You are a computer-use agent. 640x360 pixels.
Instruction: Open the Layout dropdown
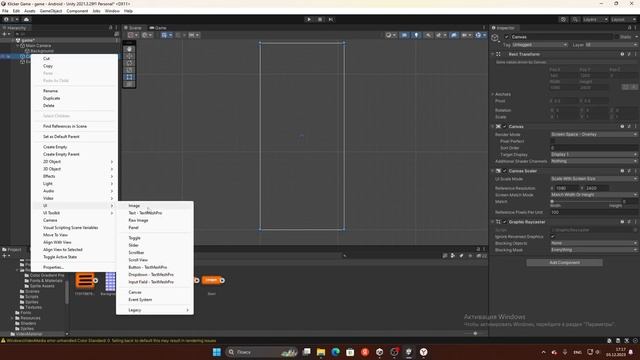click(623, 20)
